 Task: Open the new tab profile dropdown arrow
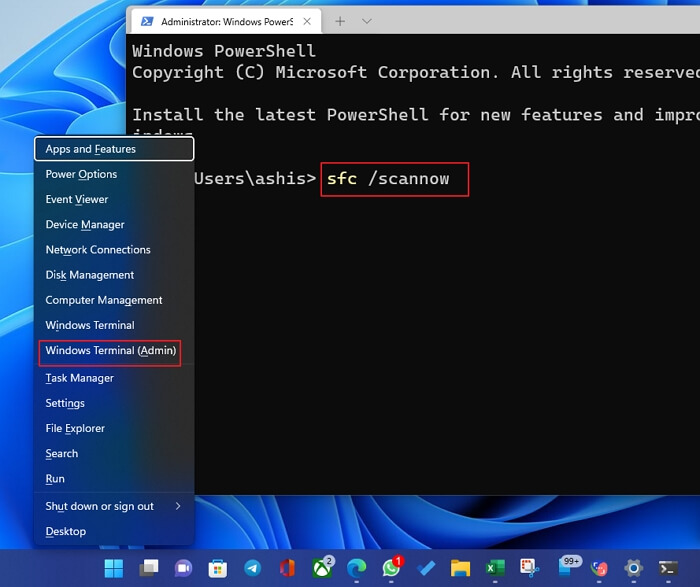pos(367,21)
